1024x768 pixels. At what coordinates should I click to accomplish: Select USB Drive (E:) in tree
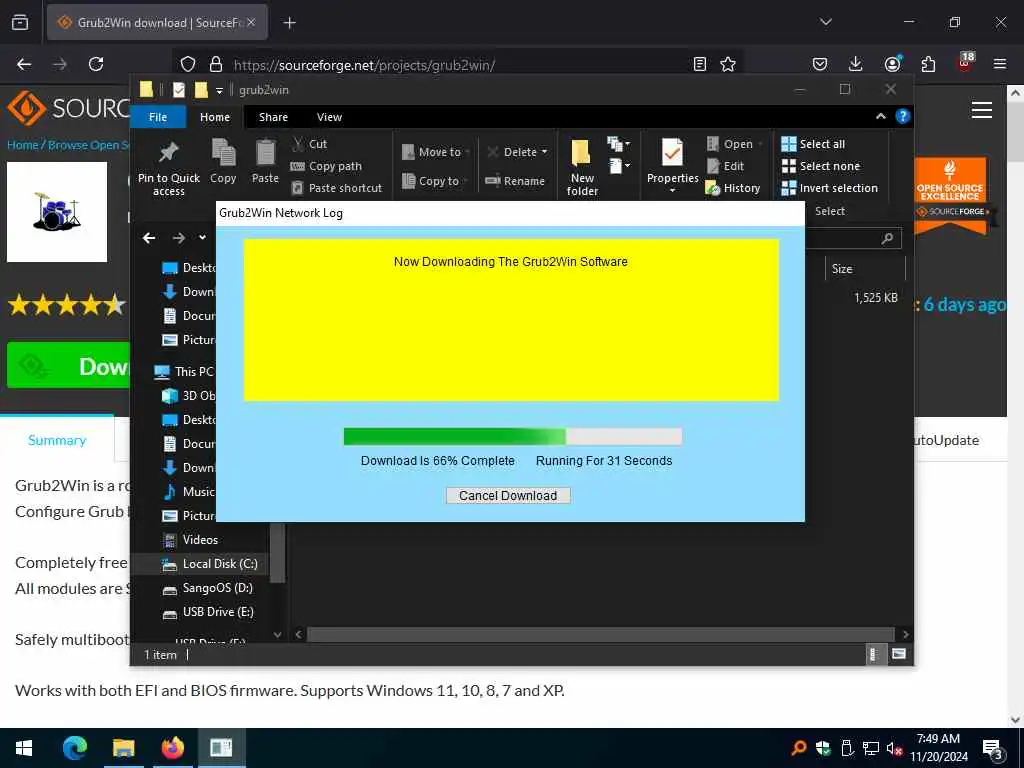click(x=208, y=612)
